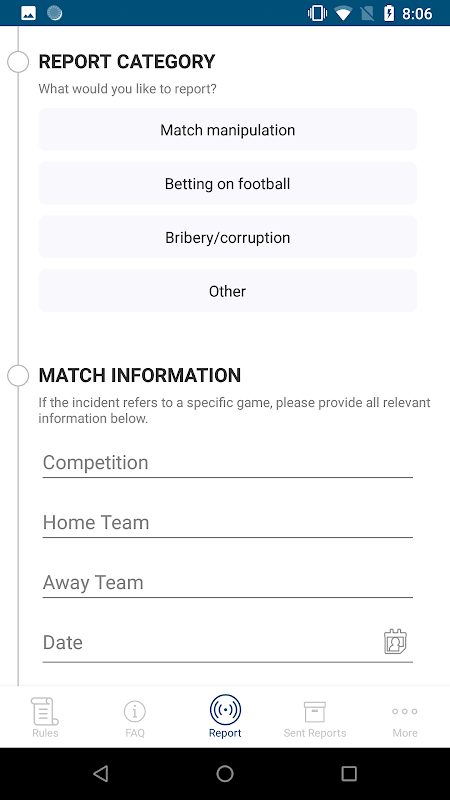Open the calendar icon in Date field

pos(395,642)
